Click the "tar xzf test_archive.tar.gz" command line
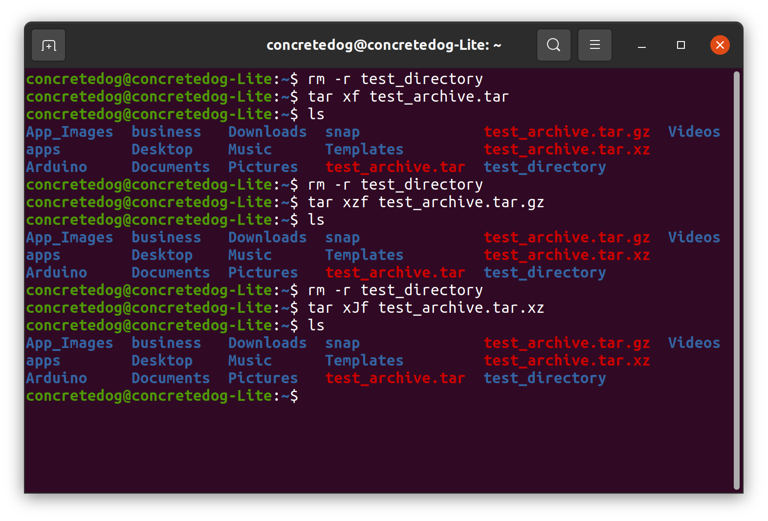768x521 pixels. [x=425, y=202]
